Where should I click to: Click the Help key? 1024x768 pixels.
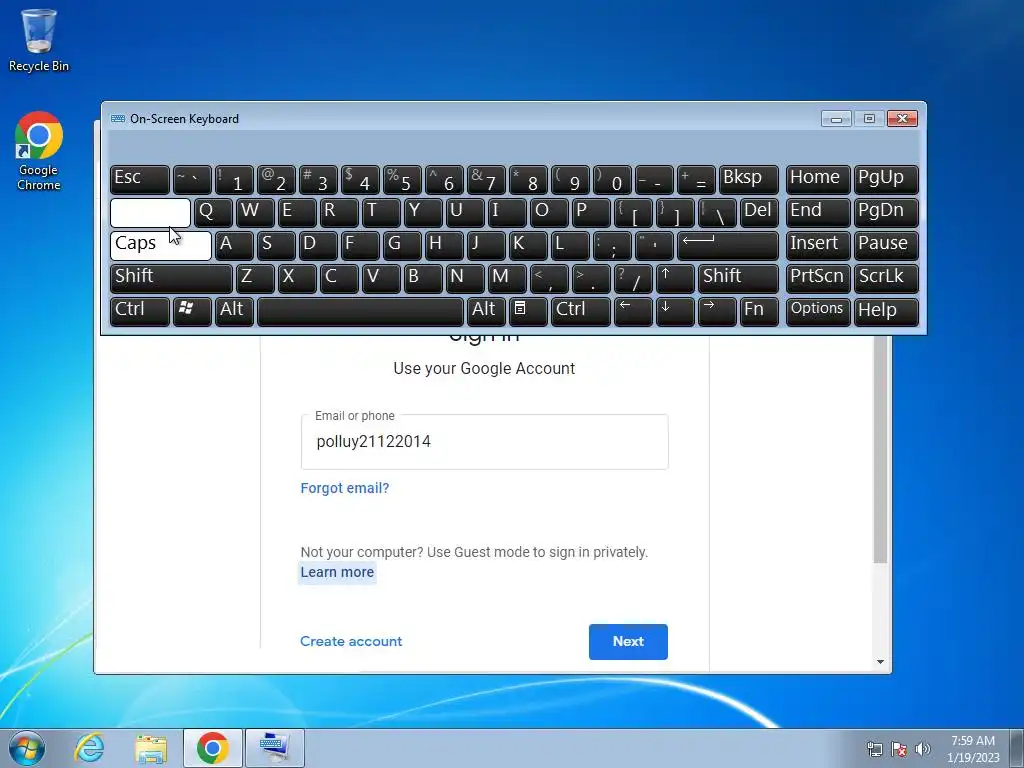pyautogui.click(x=886, y=311)
